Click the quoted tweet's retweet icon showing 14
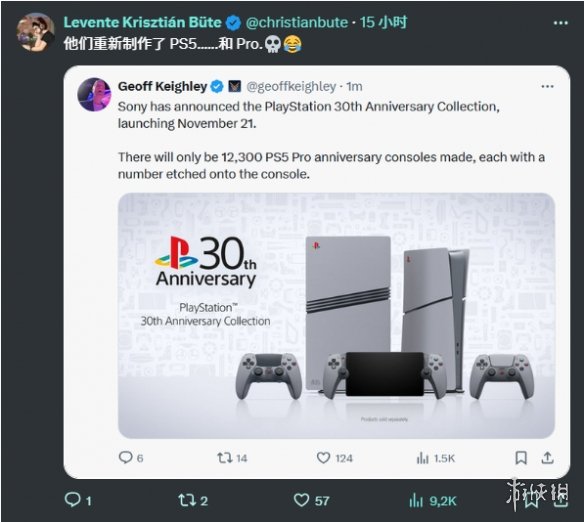The width and height of the screenshot is (584, 522). (x=225, y=458)
